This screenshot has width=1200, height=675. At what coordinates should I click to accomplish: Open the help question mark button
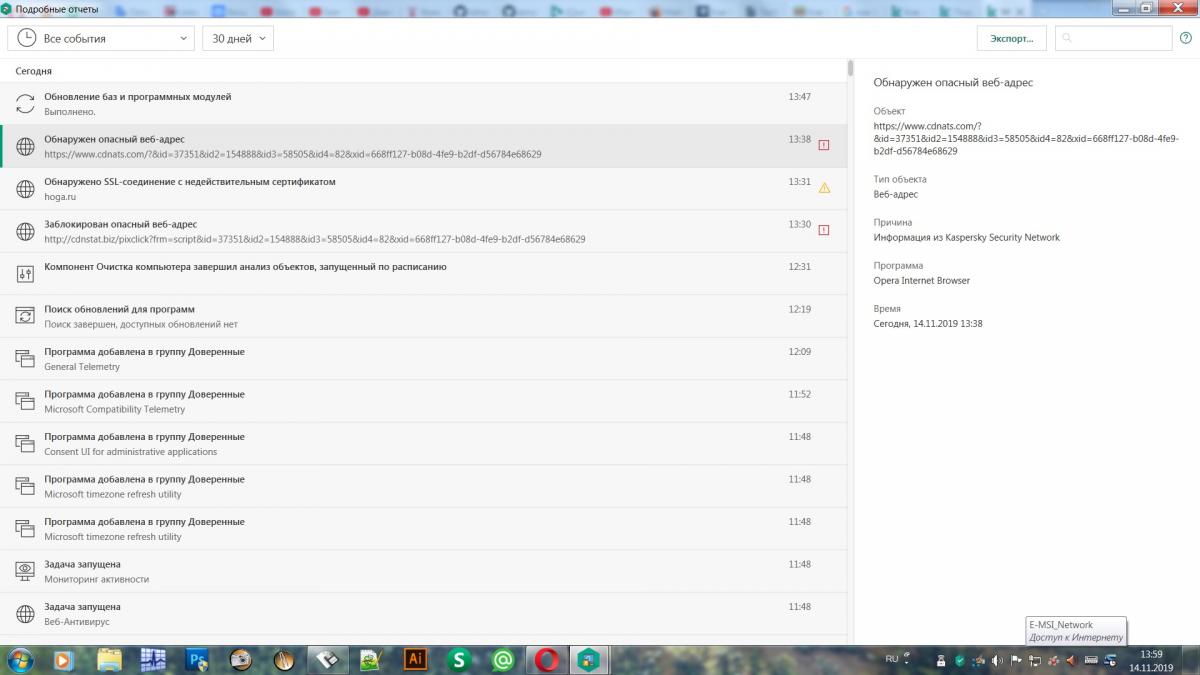[1187, 38]
